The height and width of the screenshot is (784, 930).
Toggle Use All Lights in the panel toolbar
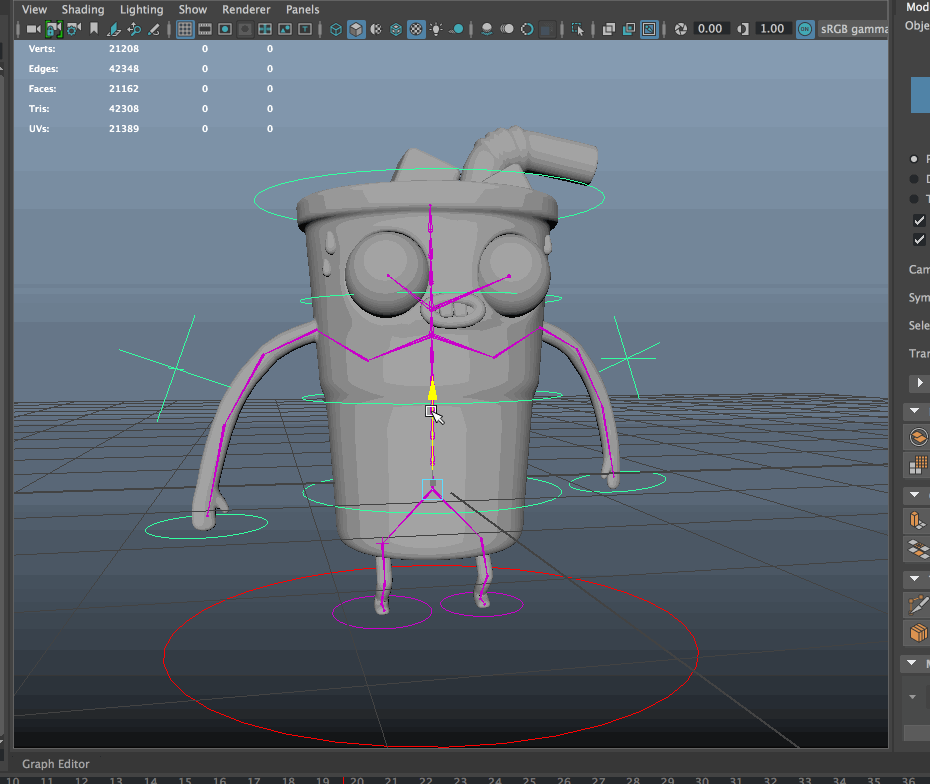tap(435, 28)
